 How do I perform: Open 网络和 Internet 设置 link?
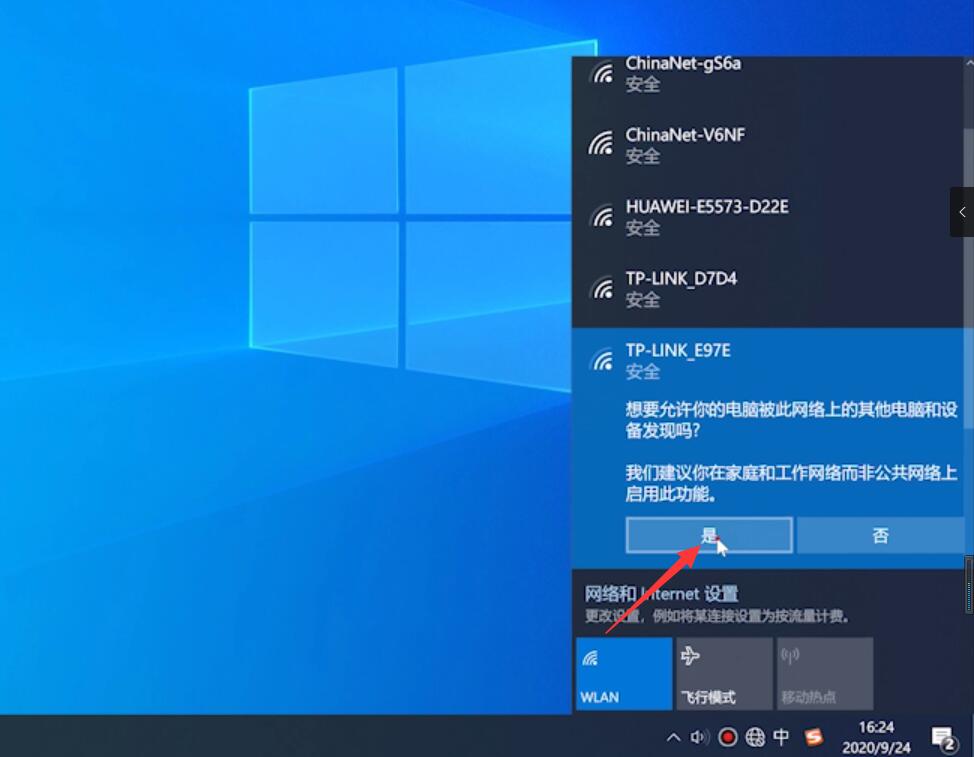pyautogui.click(x=662, y=594)
